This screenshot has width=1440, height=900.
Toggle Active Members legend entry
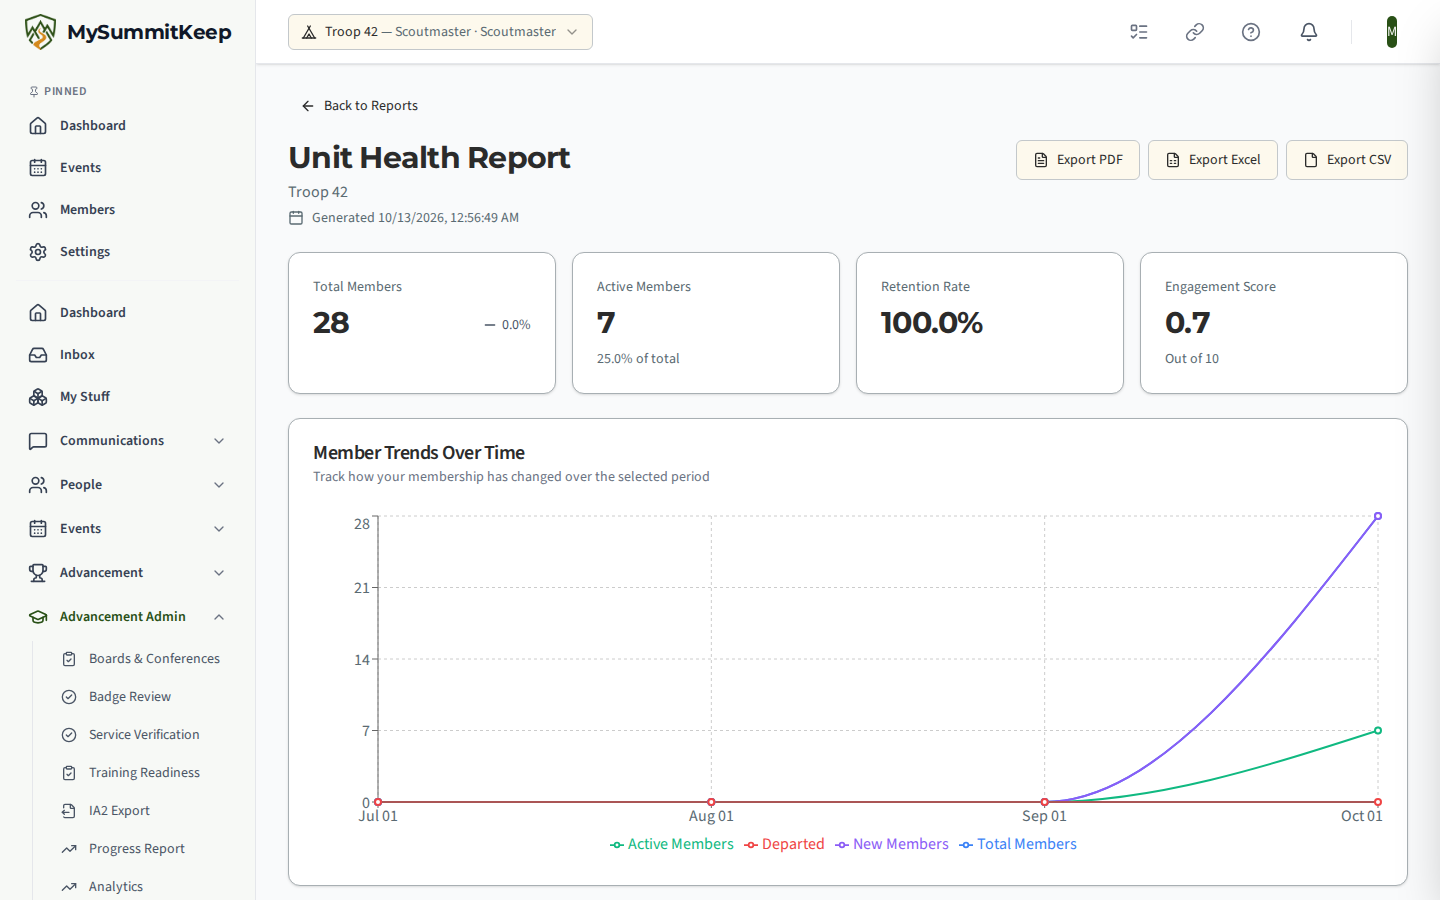pos(672,844)
